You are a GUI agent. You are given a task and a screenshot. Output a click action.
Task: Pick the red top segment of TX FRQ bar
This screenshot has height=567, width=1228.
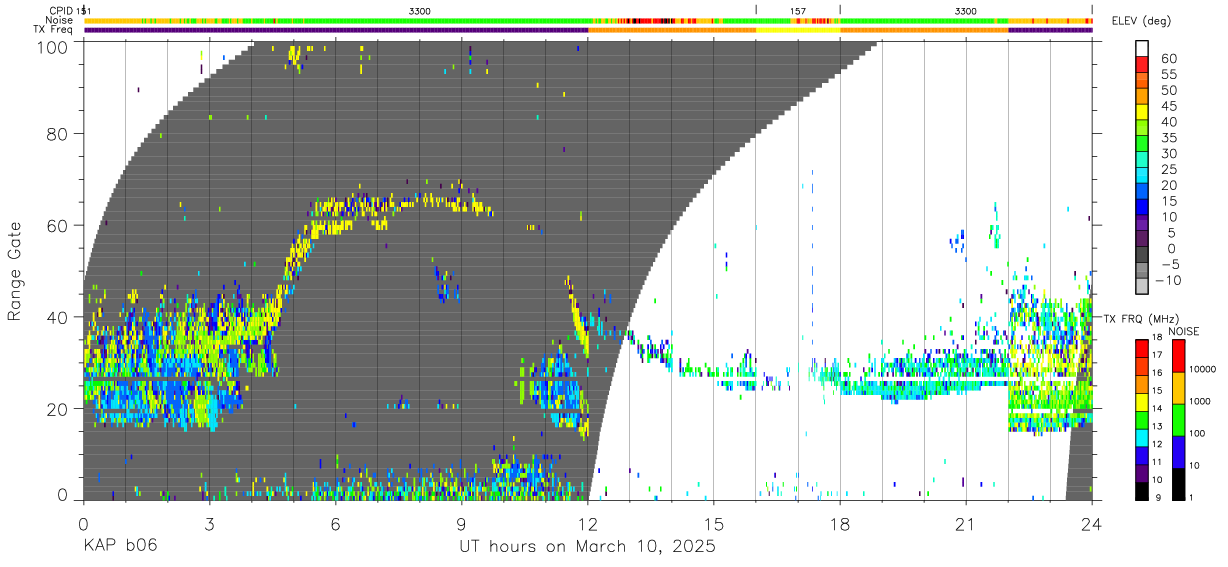coord(1140,348)
